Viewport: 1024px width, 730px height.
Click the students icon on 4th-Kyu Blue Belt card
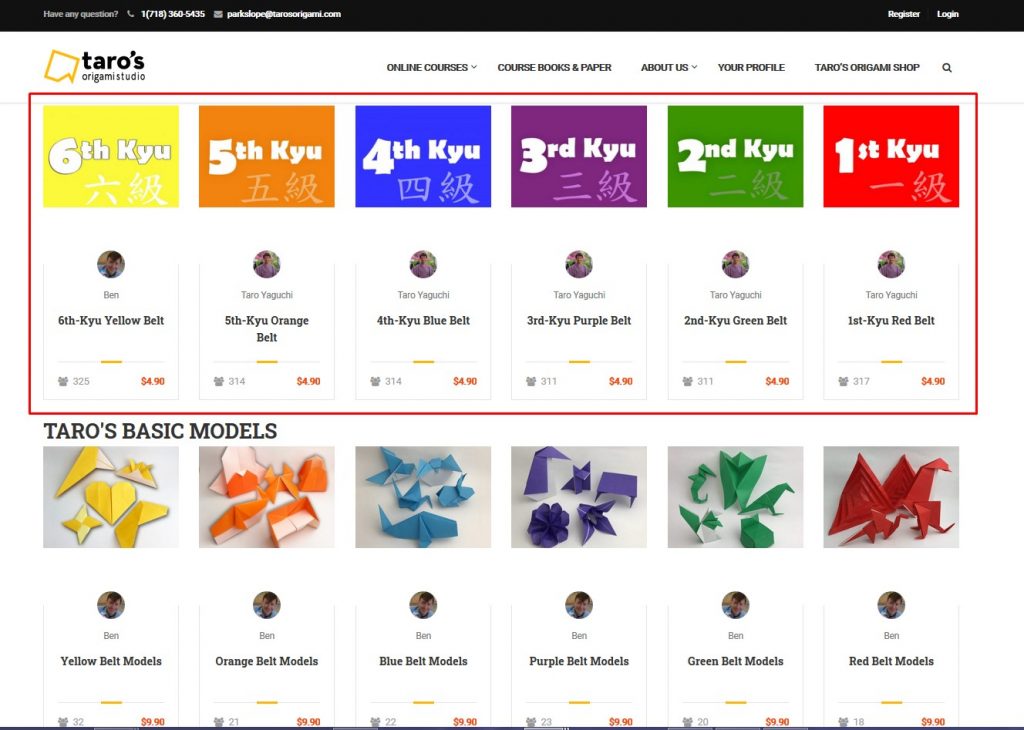(375, 381)
